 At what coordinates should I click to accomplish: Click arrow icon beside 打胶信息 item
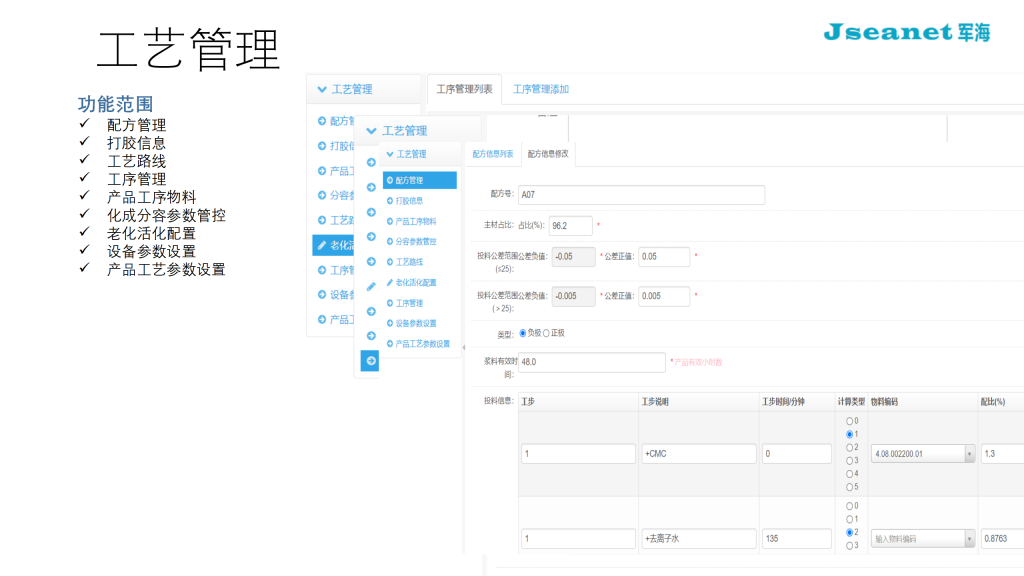pyautogui.click(x=389, y=200)
